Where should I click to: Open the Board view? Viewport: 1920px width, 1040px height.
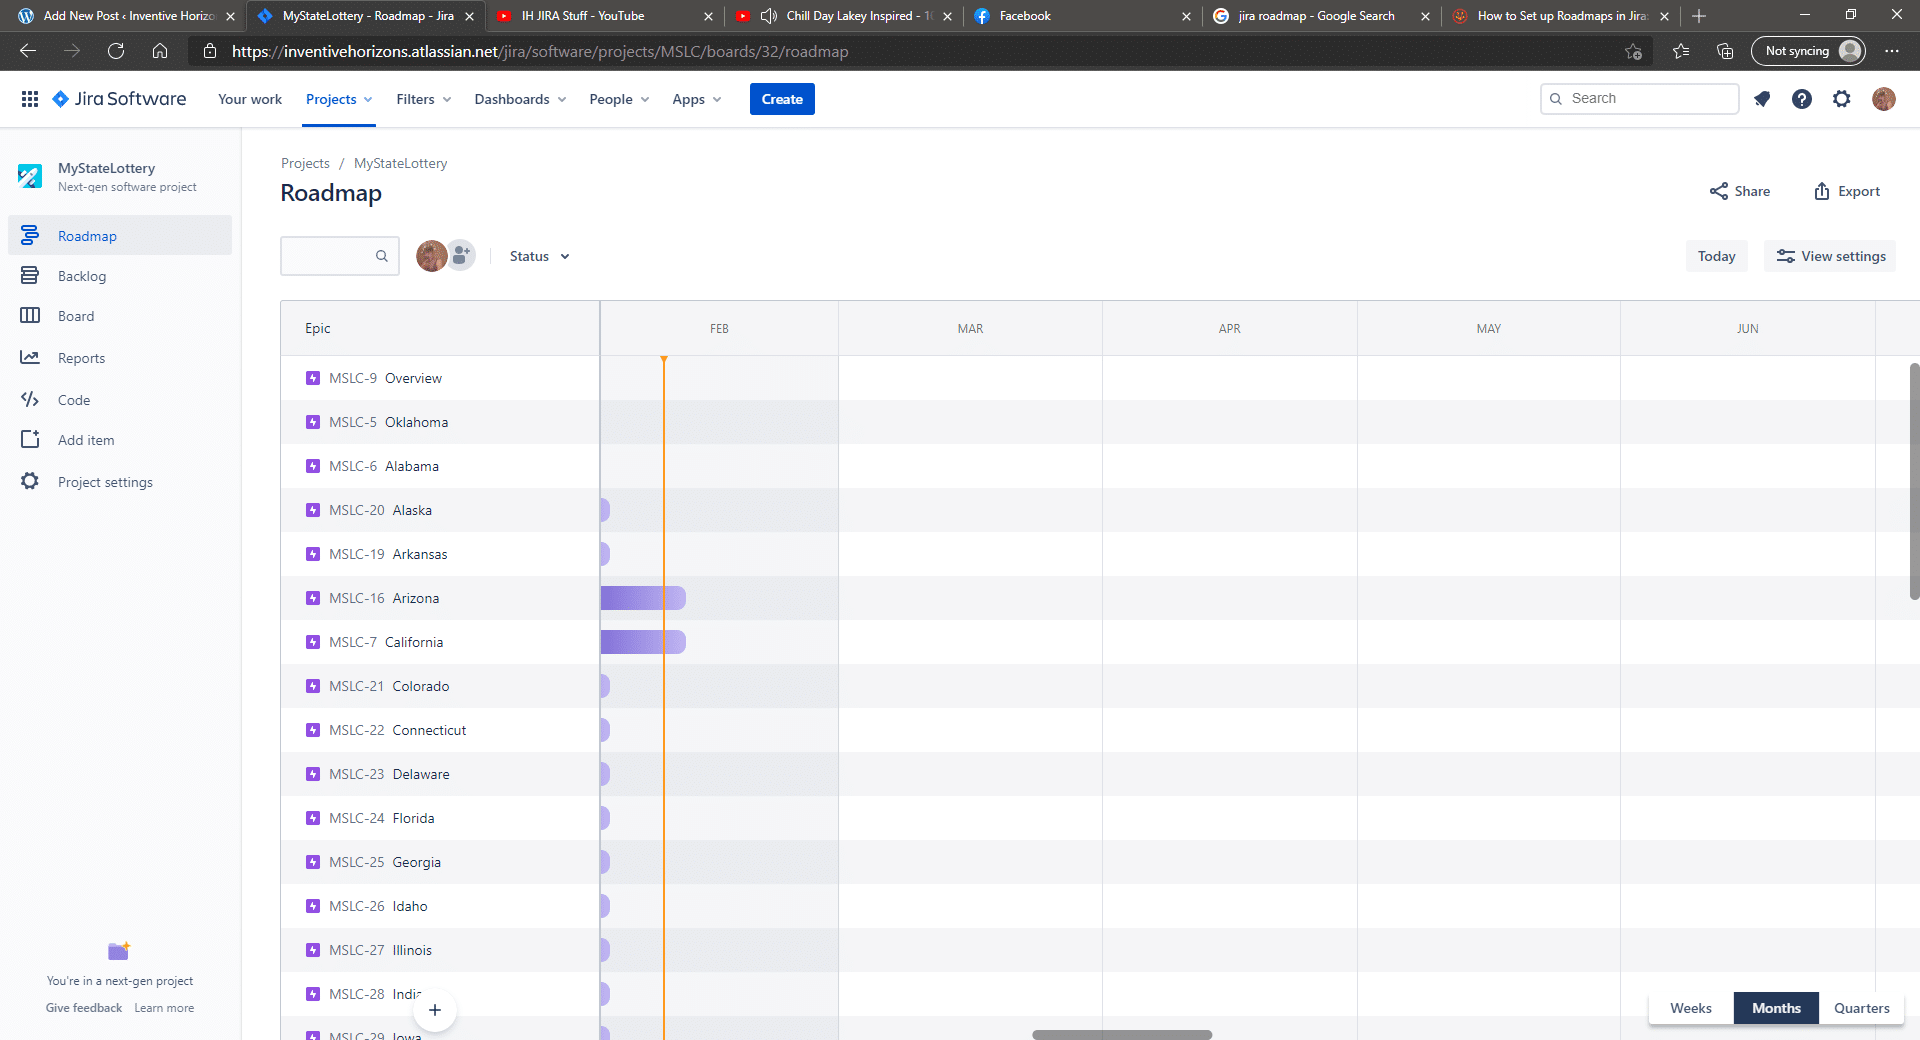[74, 315]
